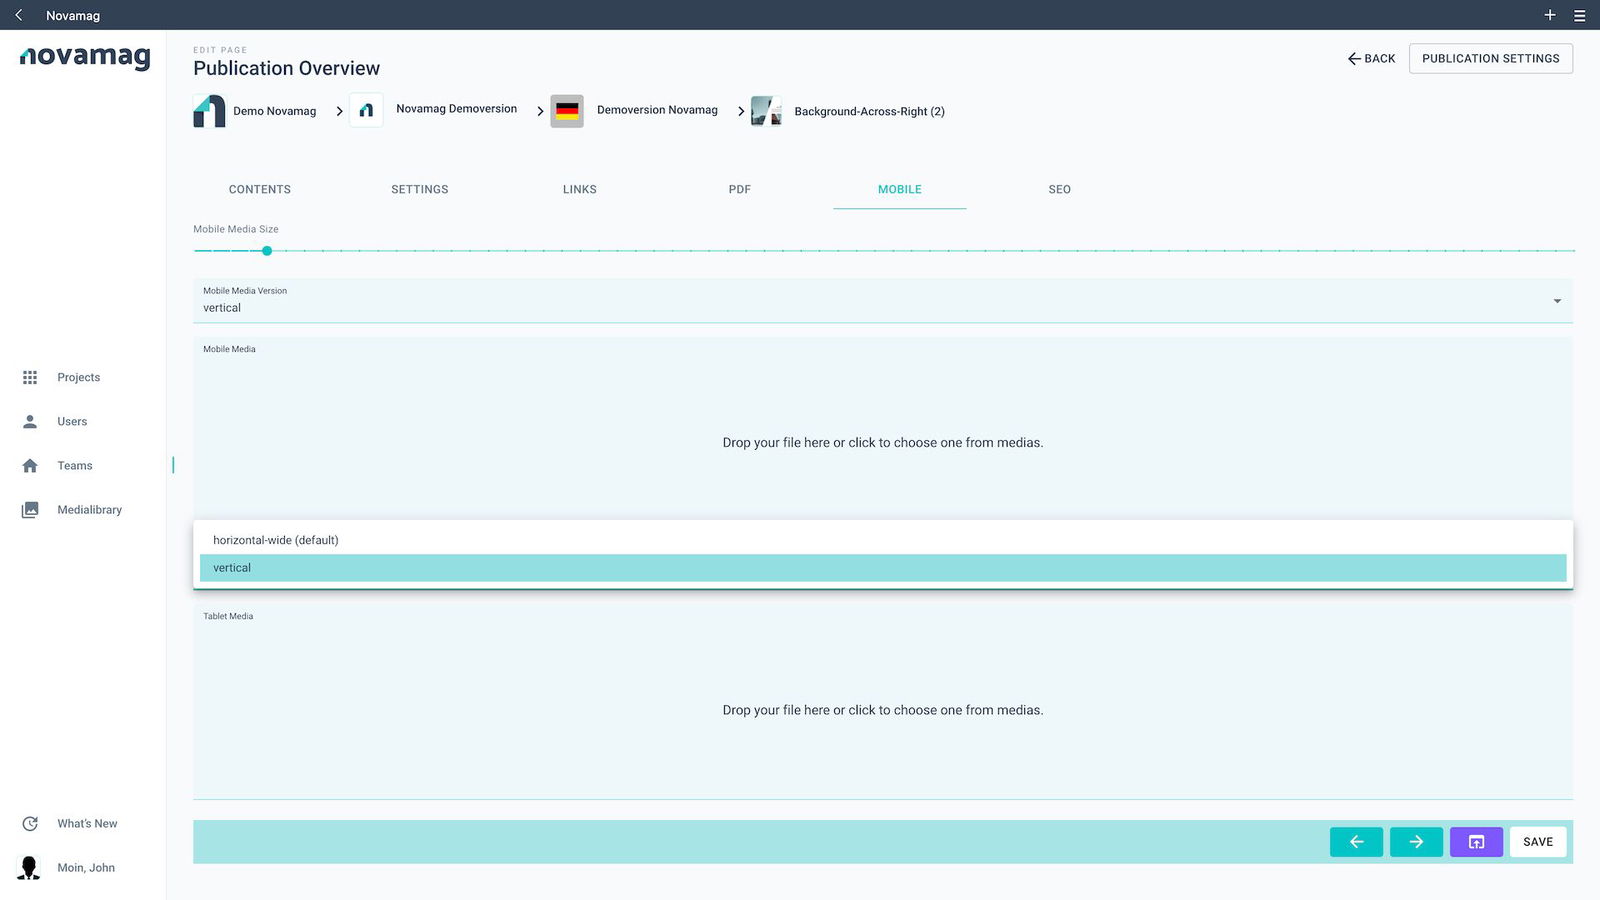Click the Teams home icon
Image resolution: width=1600 pixels, height=900 pixels.
30,465
